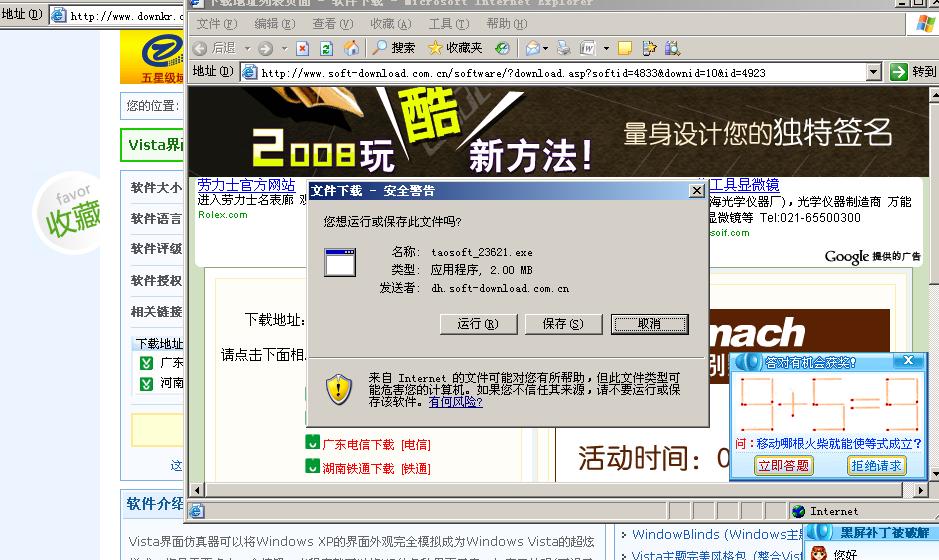Click the background window address field

point(117,16)
